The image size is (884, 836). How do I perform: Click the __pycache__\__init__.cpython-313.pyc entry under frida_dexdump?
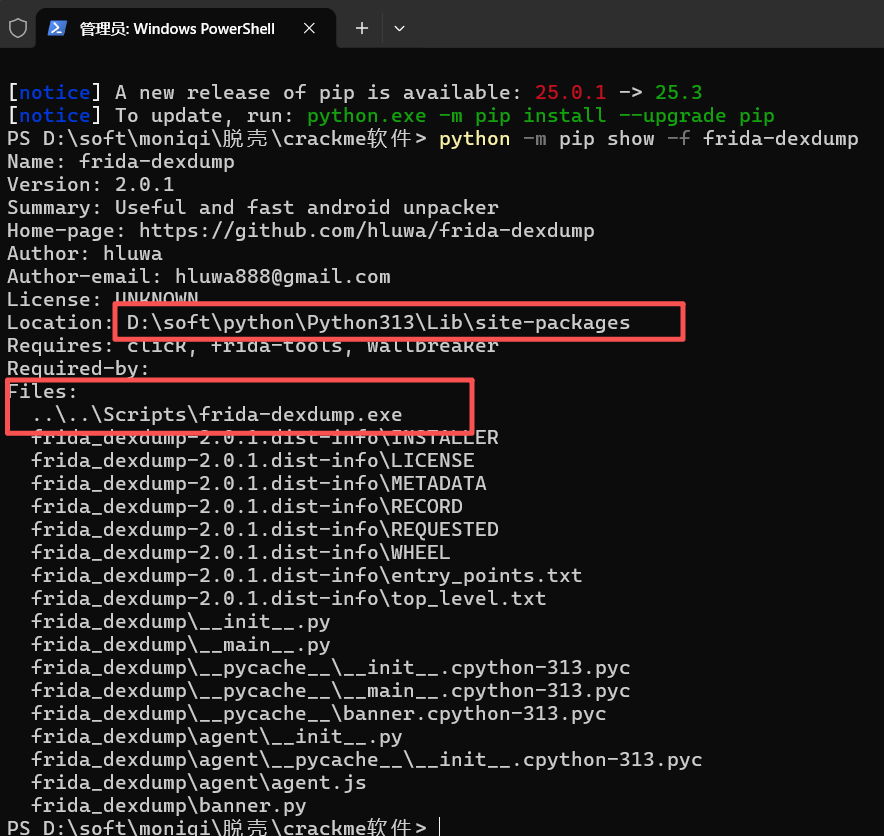pos(330,668)
